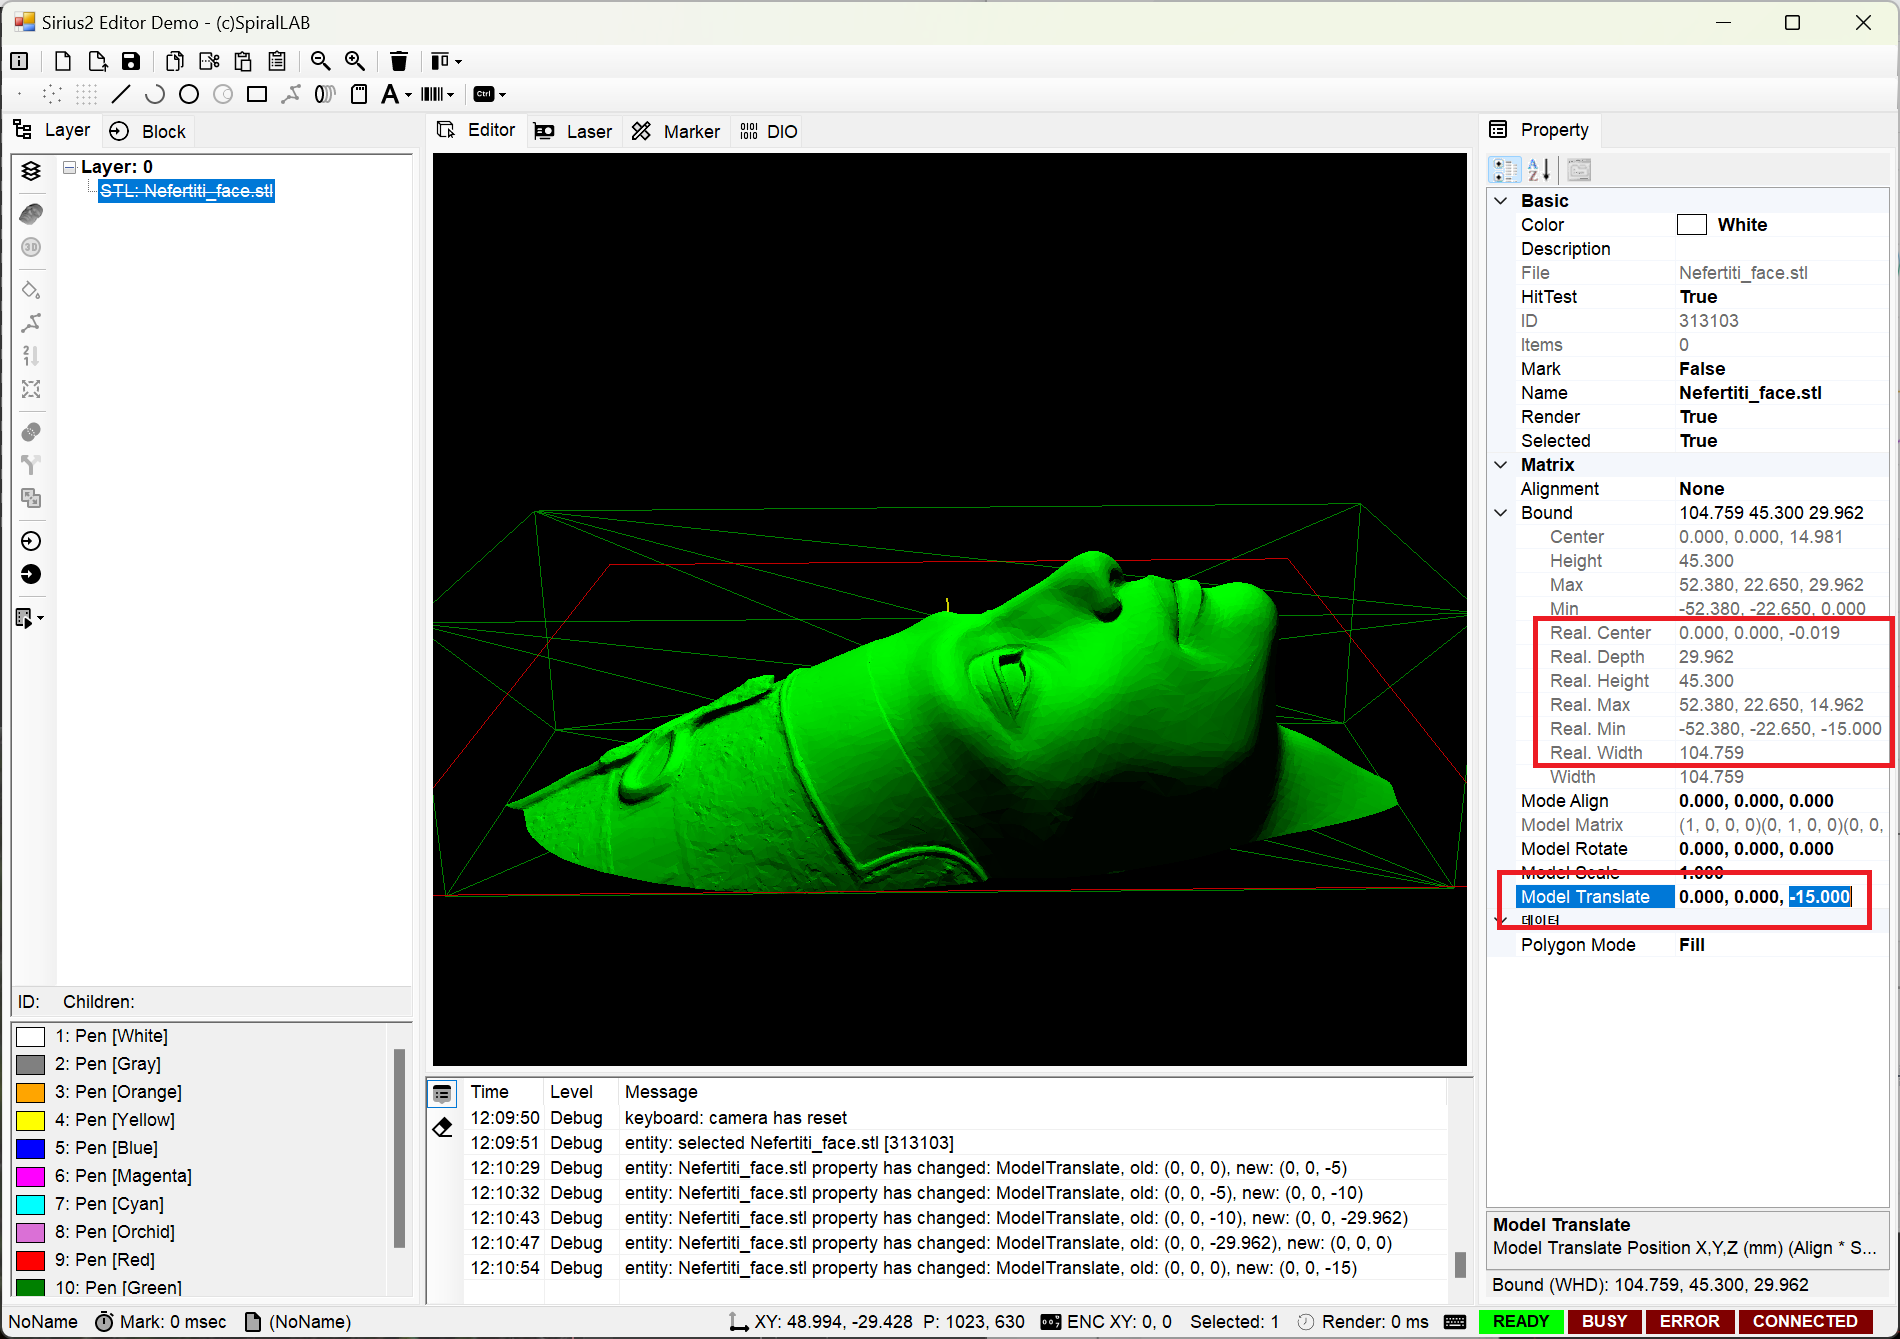Click the Color White swatch
This screenshot has height=1339, width=1900.
tap(1692, 225)
